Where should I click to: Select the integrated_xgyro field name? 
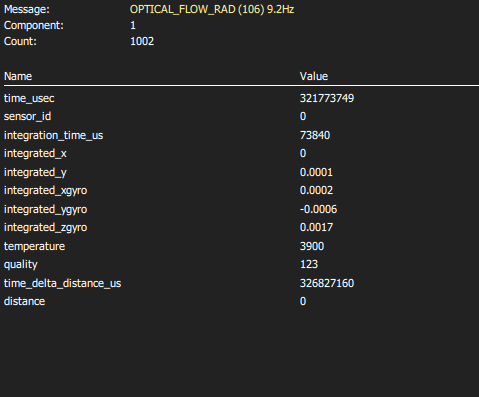pyautogui.click(x=45, y=190)
